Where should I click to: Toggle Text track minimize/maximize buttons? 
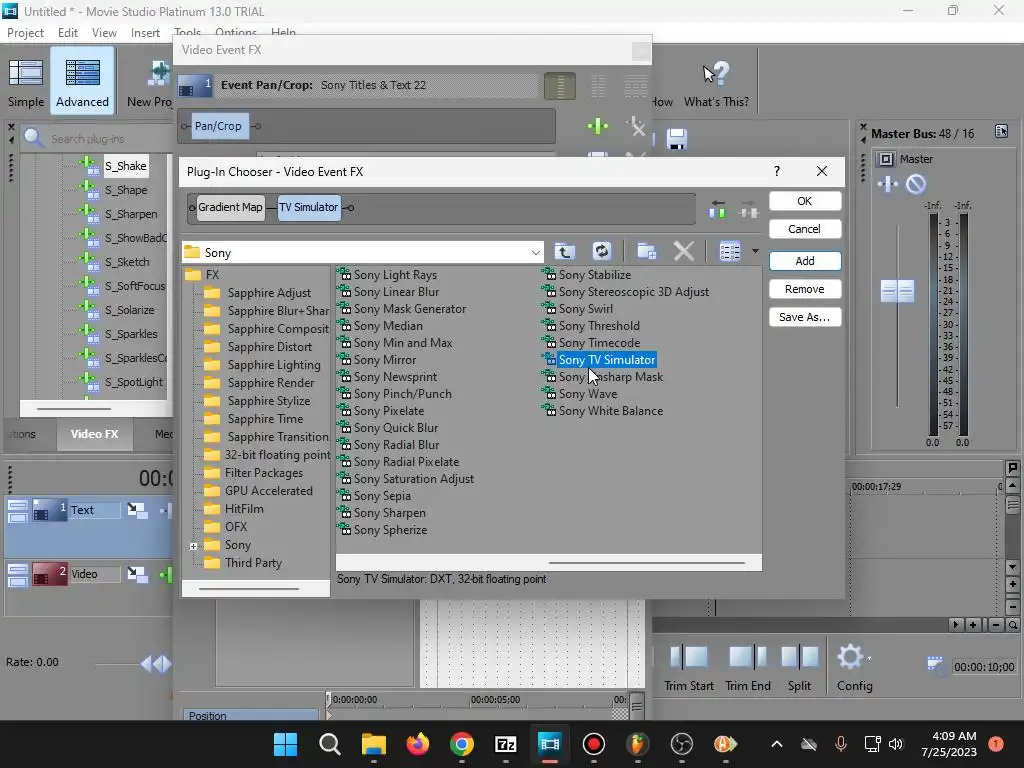tap(18, 511)
